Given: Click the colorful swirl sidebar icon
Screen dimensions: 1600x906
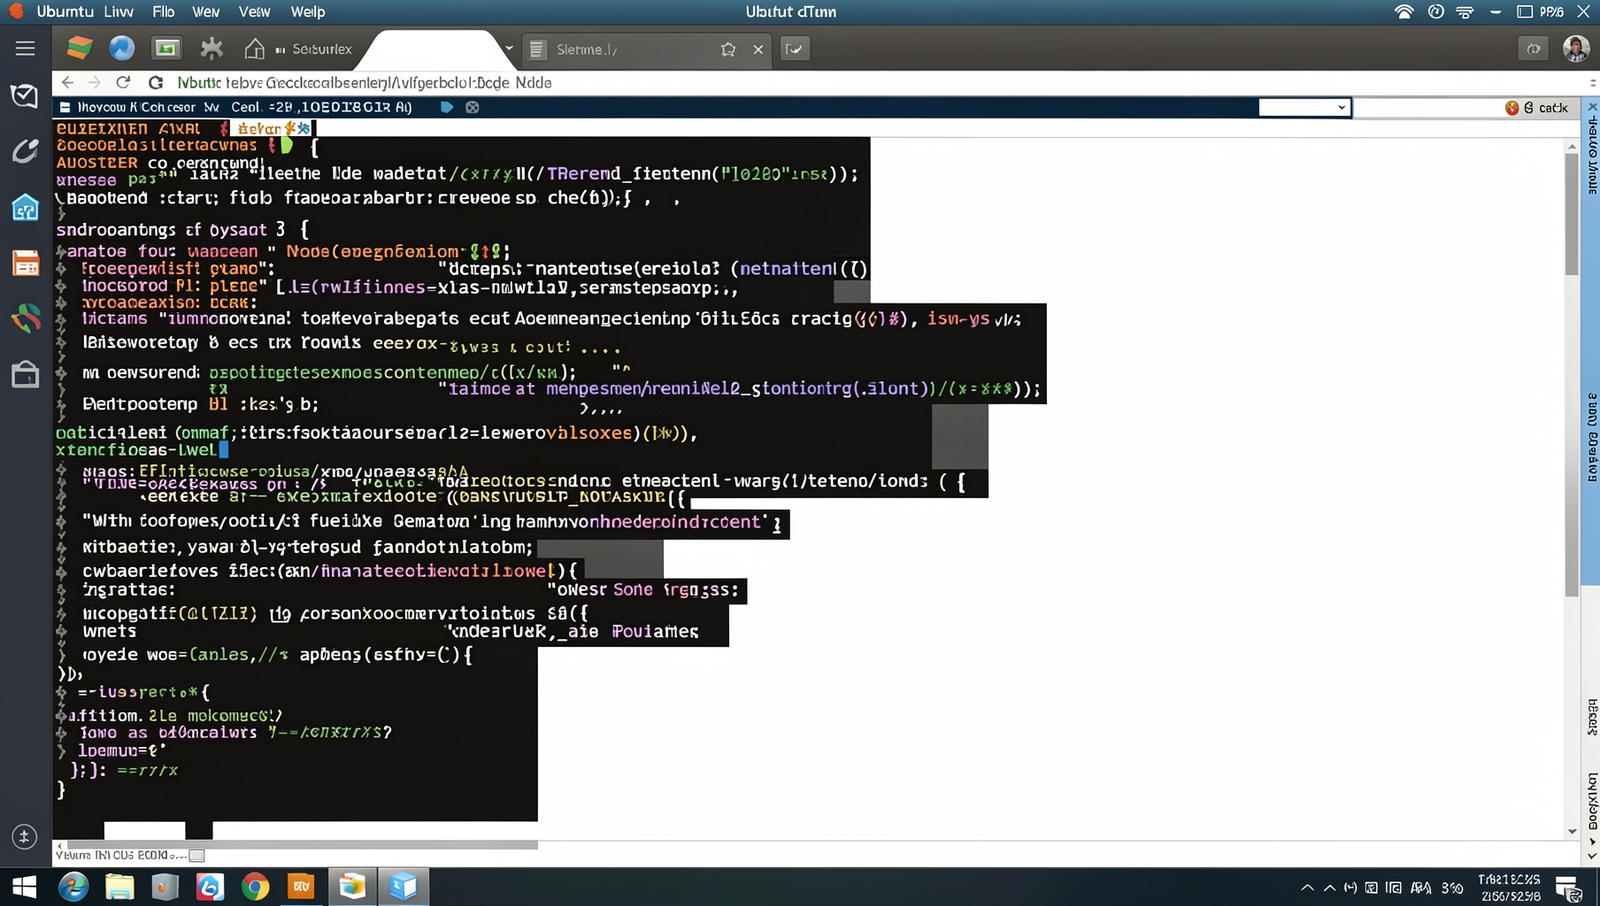Looking at the screenshot, I should pyautogui.click(x=25, y=318).
